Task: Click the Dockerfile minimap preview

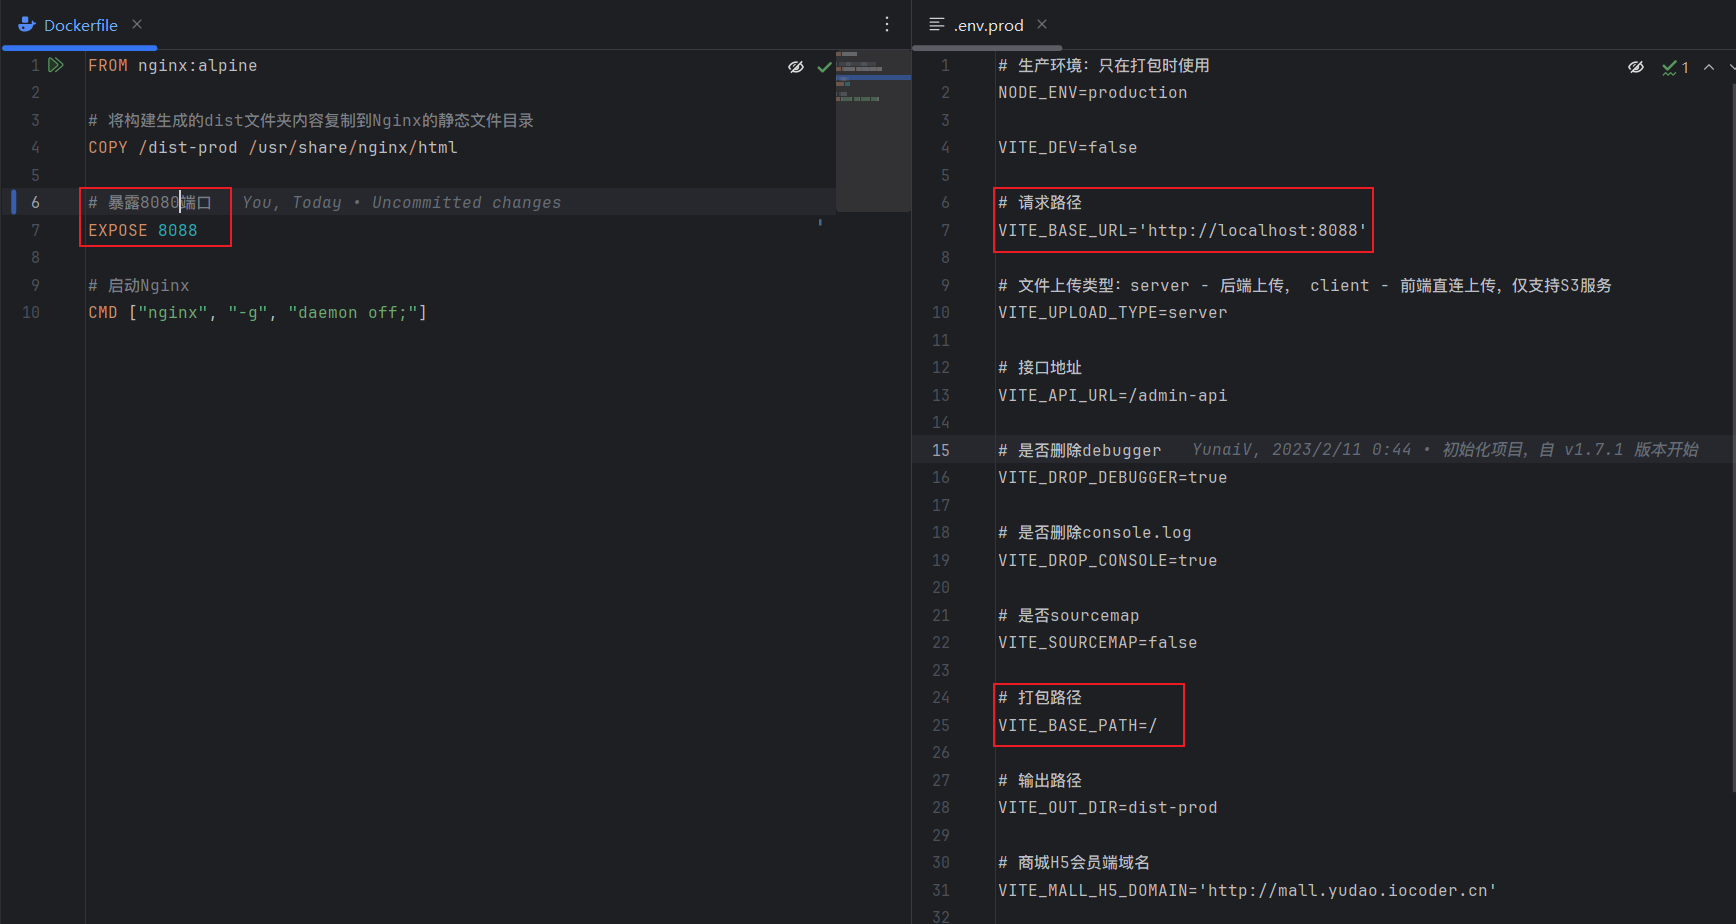Action: [x=873, y=130]
